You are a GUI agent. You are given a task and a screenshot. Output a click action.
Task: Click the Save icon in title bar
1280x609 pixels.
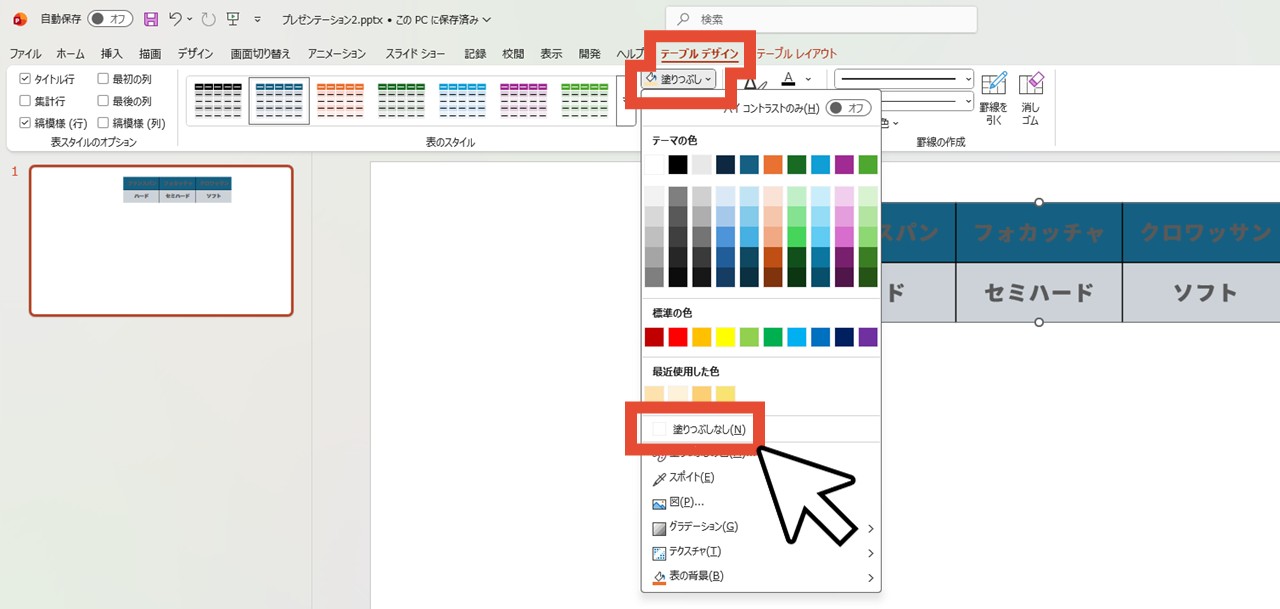pyautogui.click(x=151, y=19)
